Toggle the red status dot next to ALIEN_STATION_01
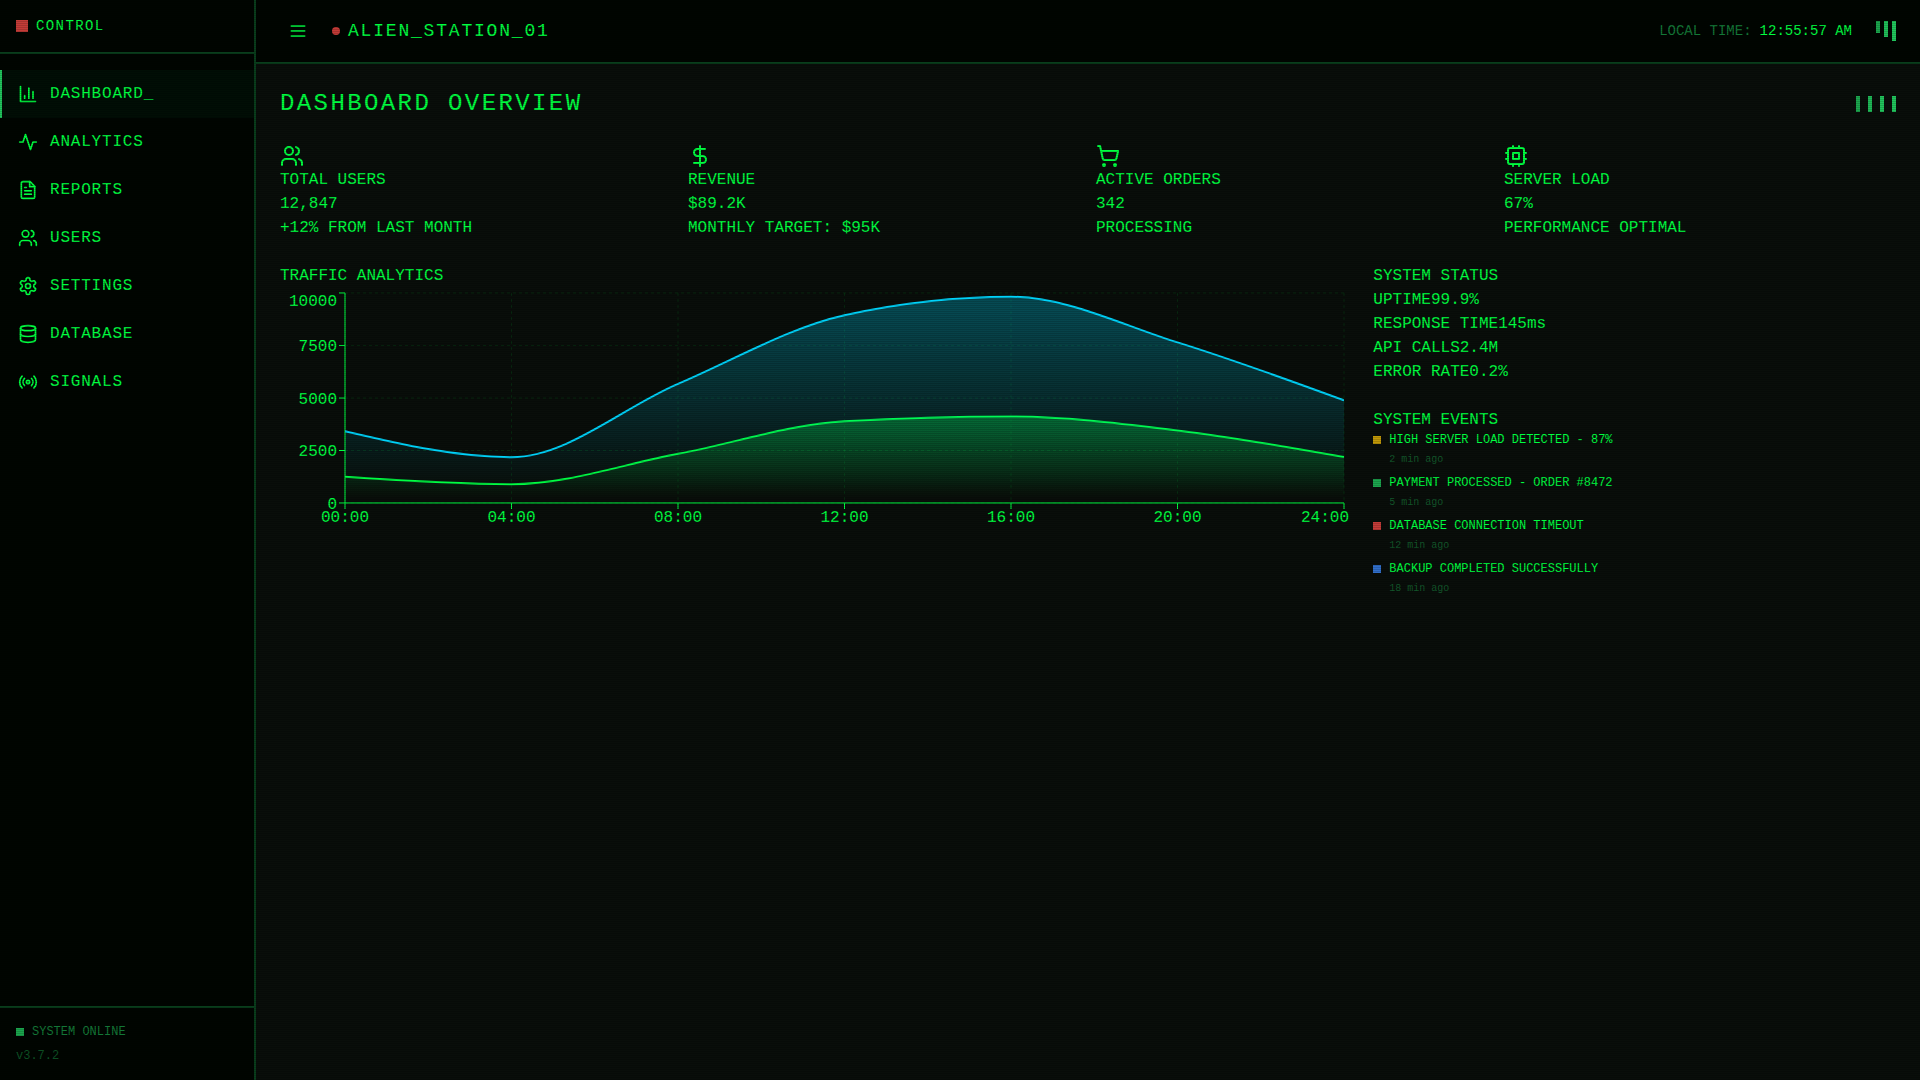Image resolution: width=1920 pixels, height=1080 pixels. click(x=335, y=31)
